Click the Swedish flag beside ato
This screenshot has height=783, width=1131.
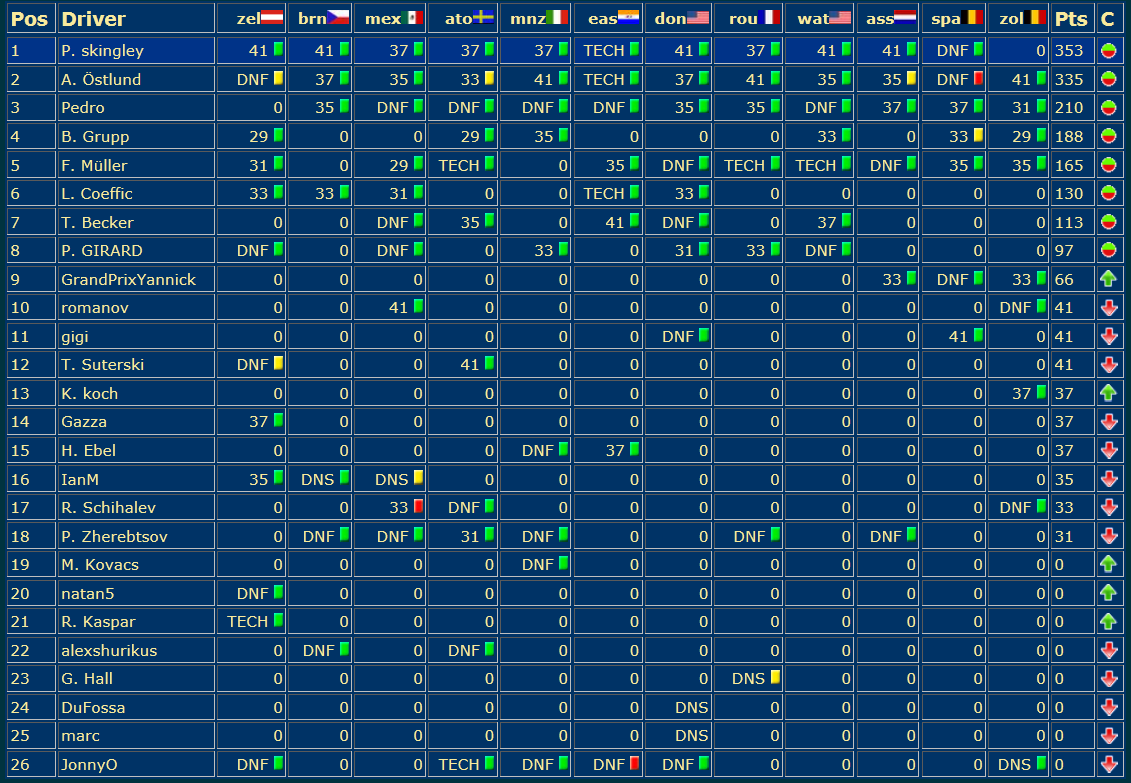(x=484, y=18)
